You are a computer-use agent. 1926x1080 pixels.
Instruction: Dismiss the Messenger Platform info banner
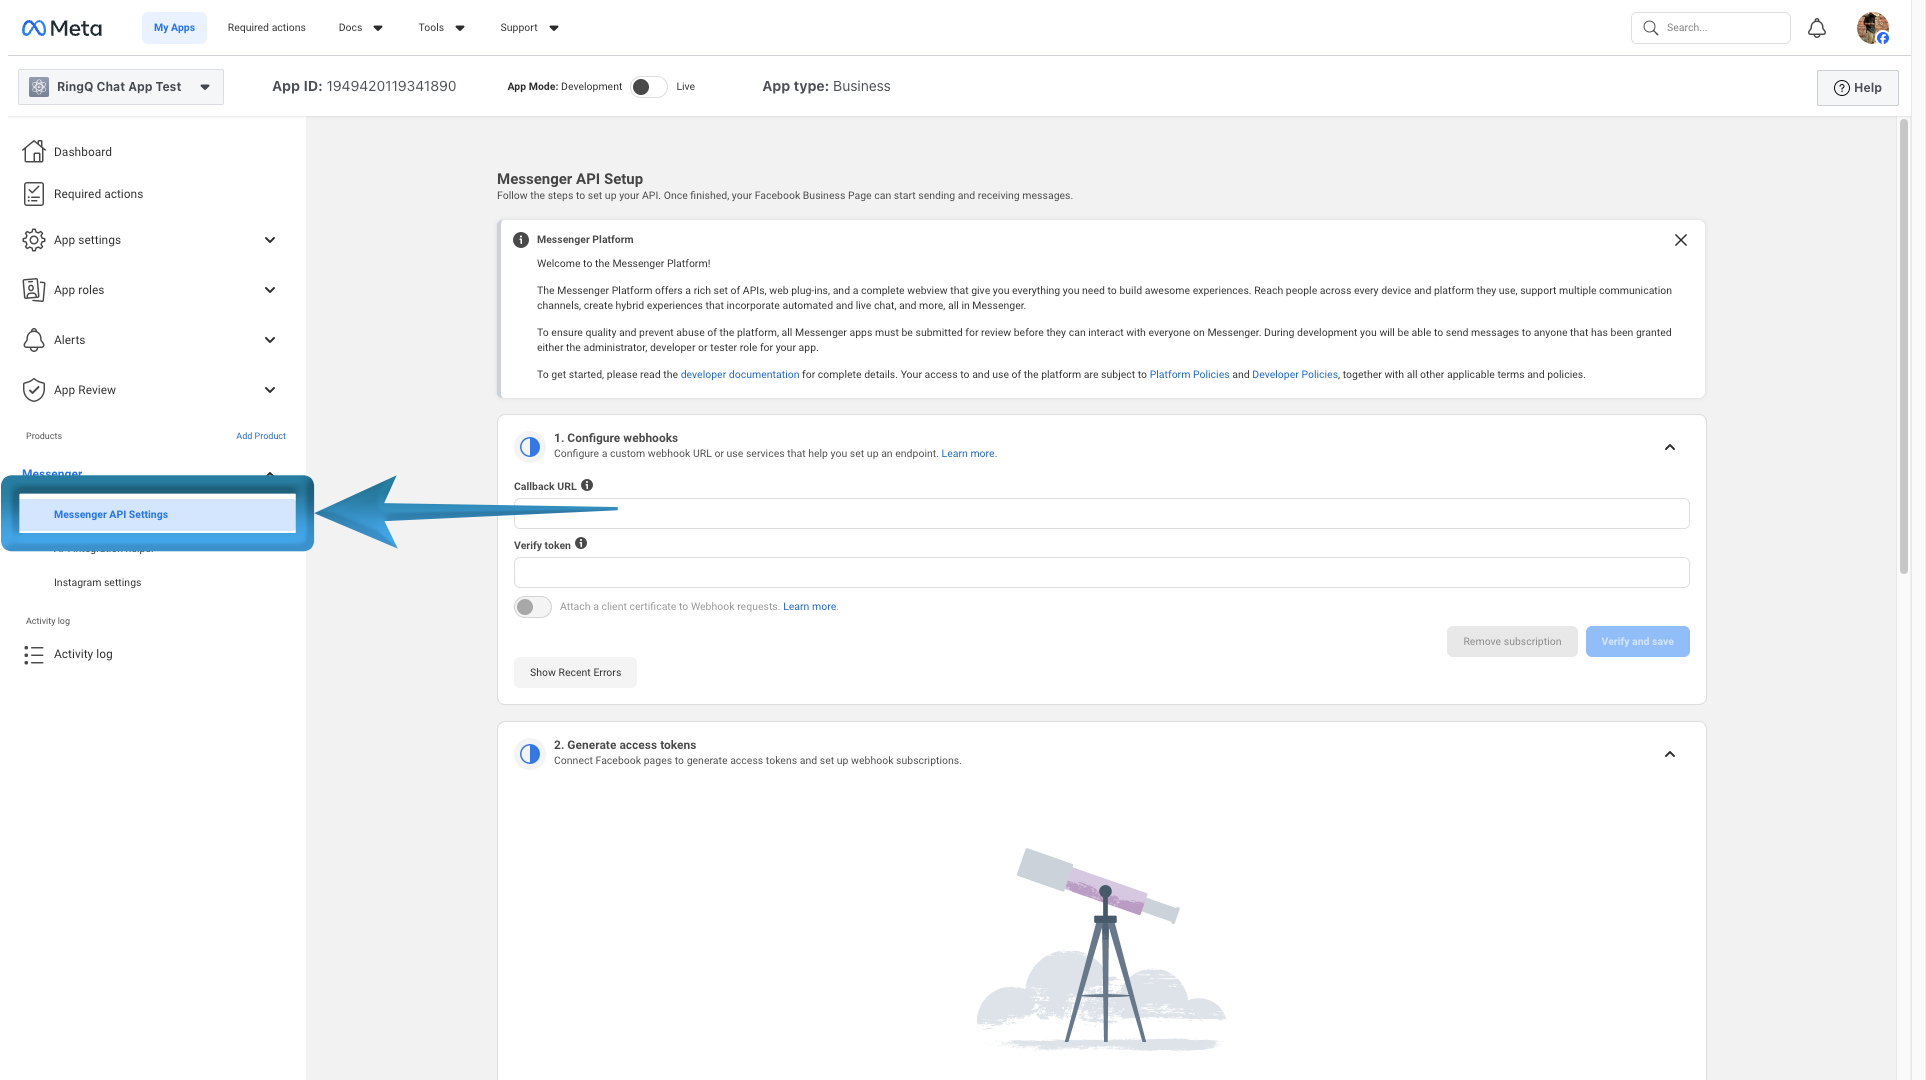[x=1681, y=240]
